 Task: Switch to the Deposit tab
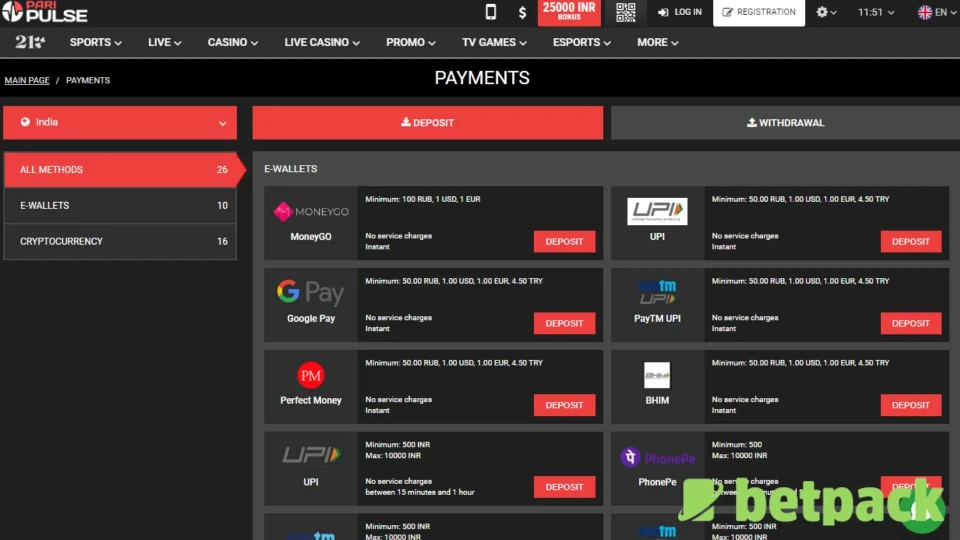(427, 122)
